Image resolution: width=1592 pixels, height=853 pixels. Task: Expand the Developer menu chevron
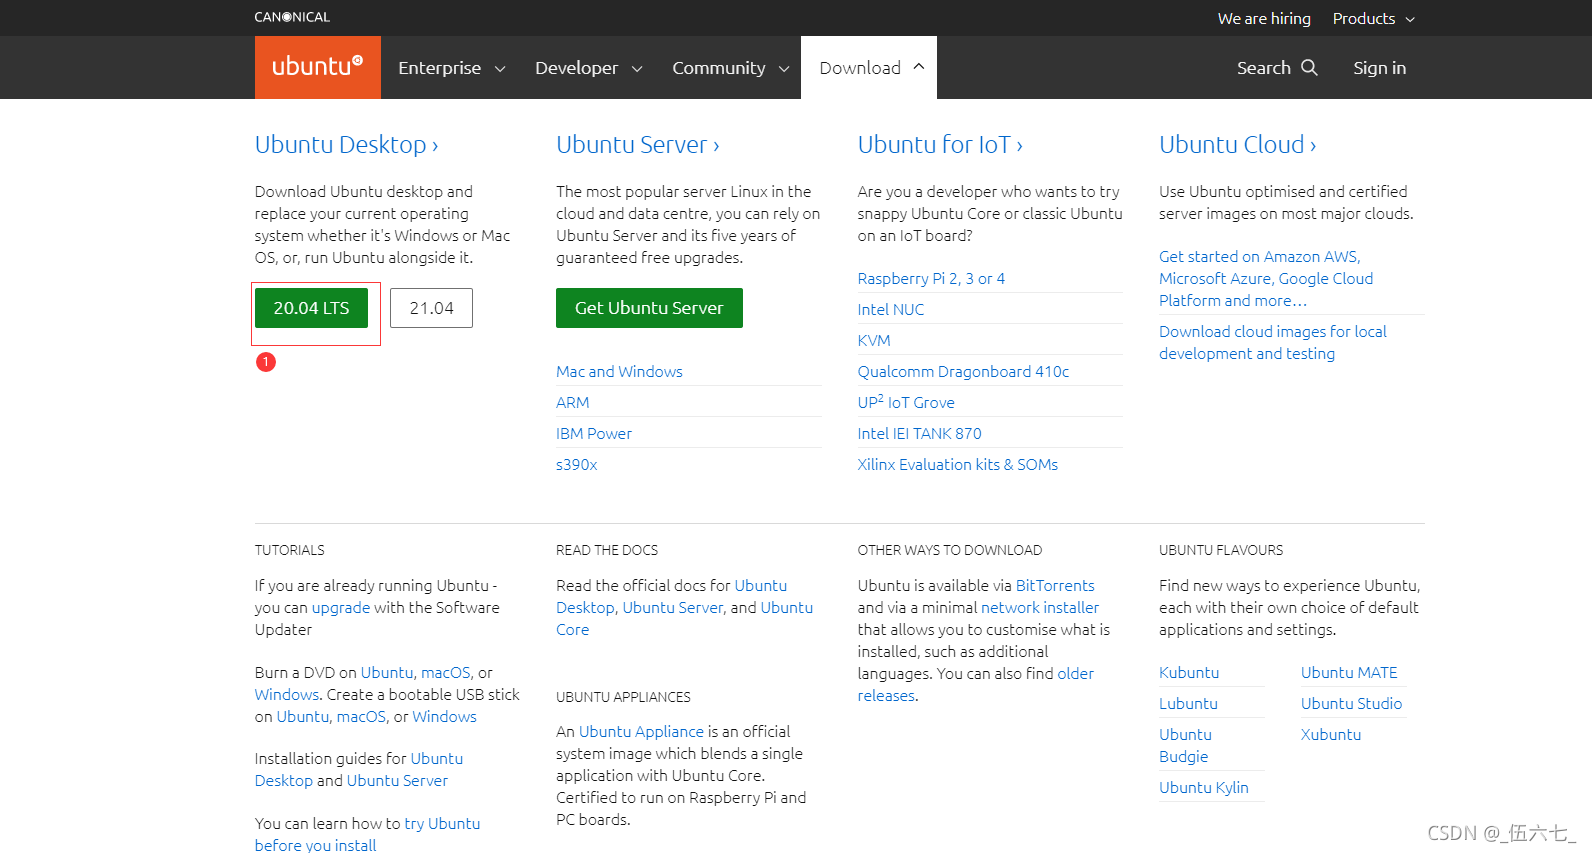637,69
